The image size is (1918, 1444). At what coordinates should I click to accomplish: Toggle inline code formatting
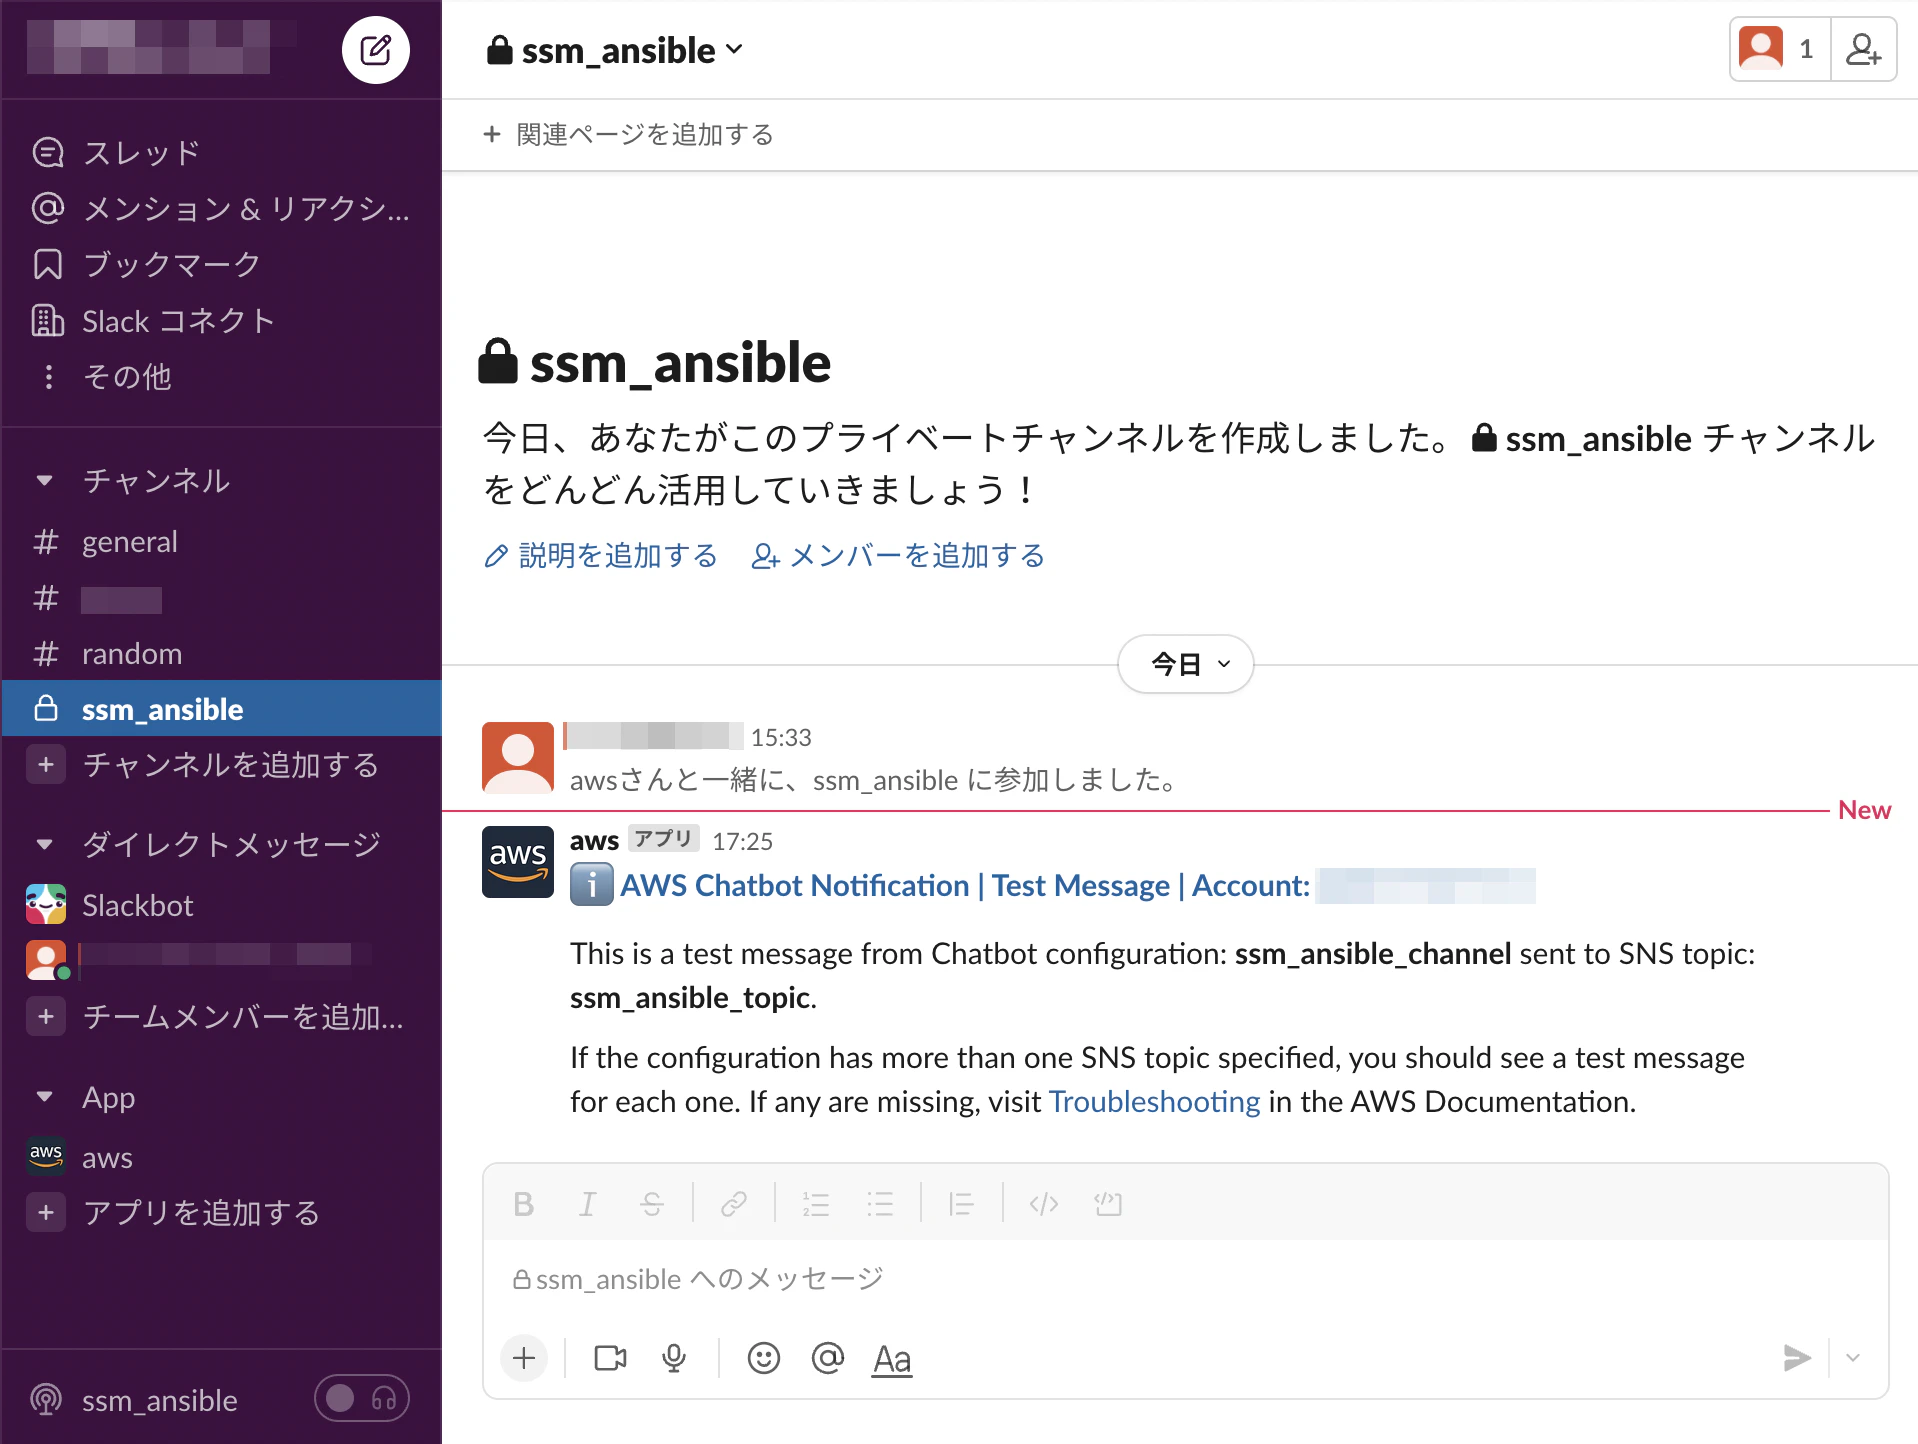coord(1044,1204)
